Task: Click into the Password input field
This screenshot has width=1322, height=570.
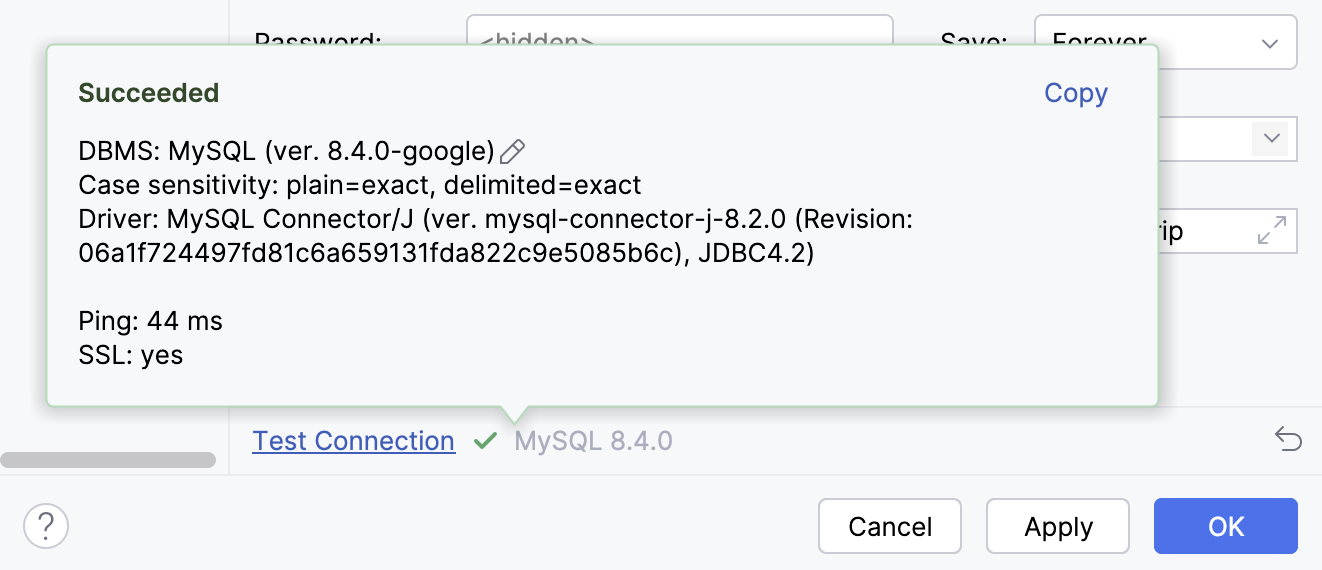Action: tap(679, 30)
